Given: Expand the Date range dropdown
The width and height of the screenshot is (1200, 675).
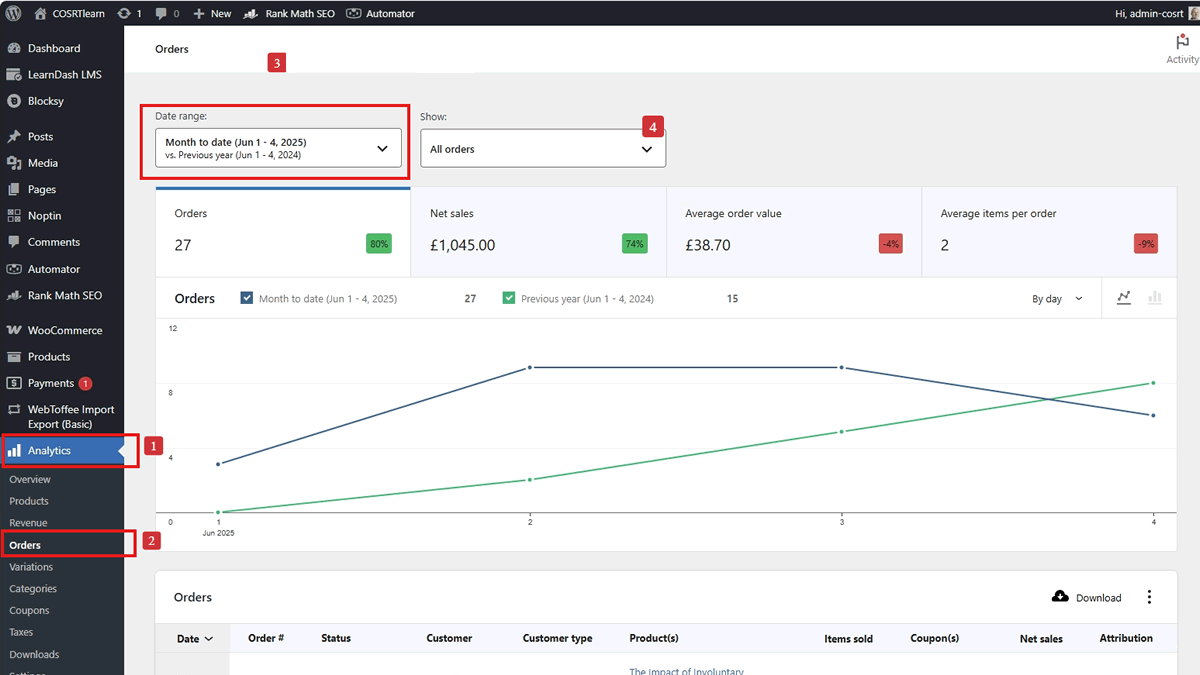Looking at the screenshot, I should pyautogui.click(x=278, y=148).
